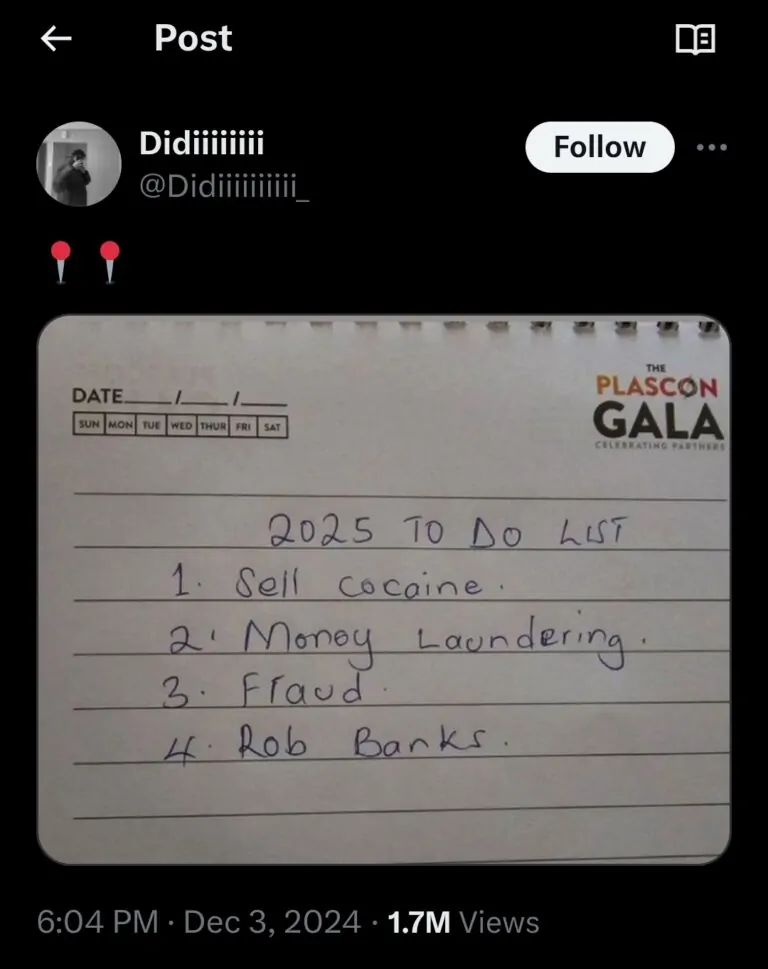Click Didiiiiiiiii's profile avatar

[79, 164]
